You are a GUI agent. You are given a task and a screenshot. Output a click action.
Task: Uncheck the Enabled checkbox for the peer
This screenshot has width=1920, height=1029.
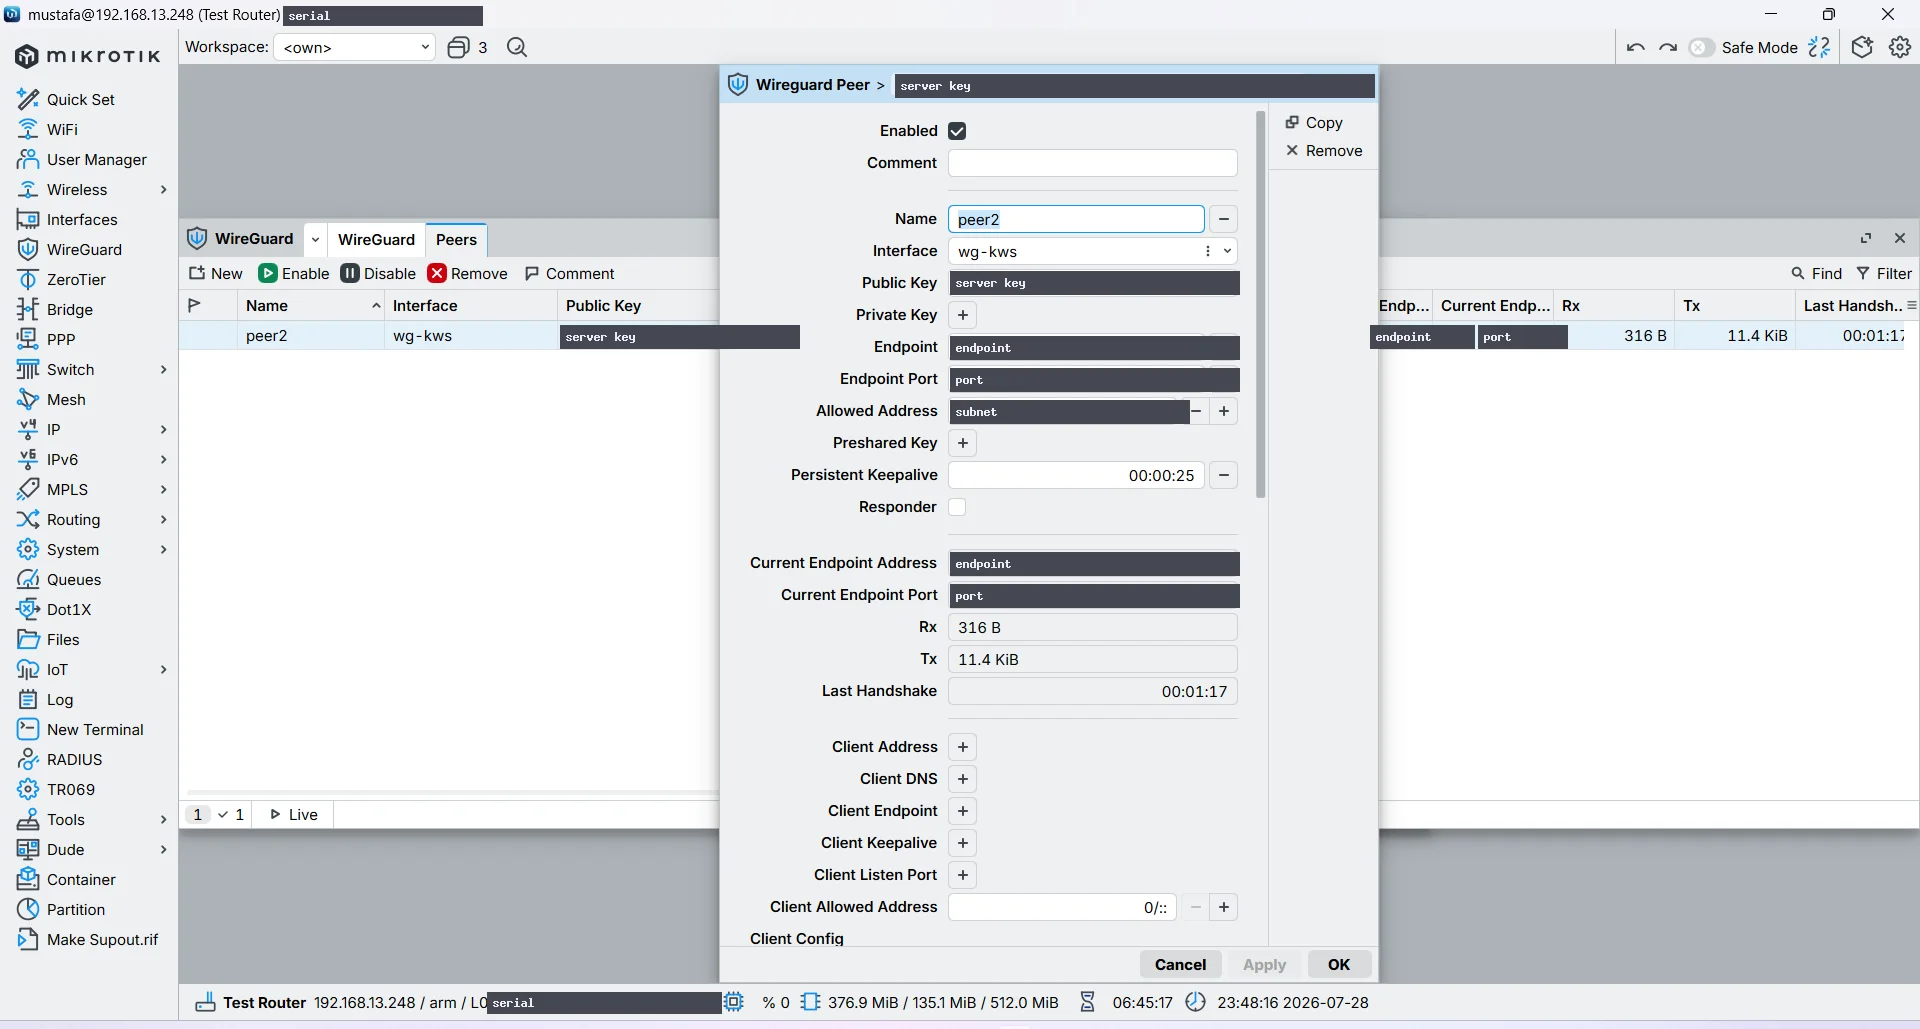(x=957, y=131)
